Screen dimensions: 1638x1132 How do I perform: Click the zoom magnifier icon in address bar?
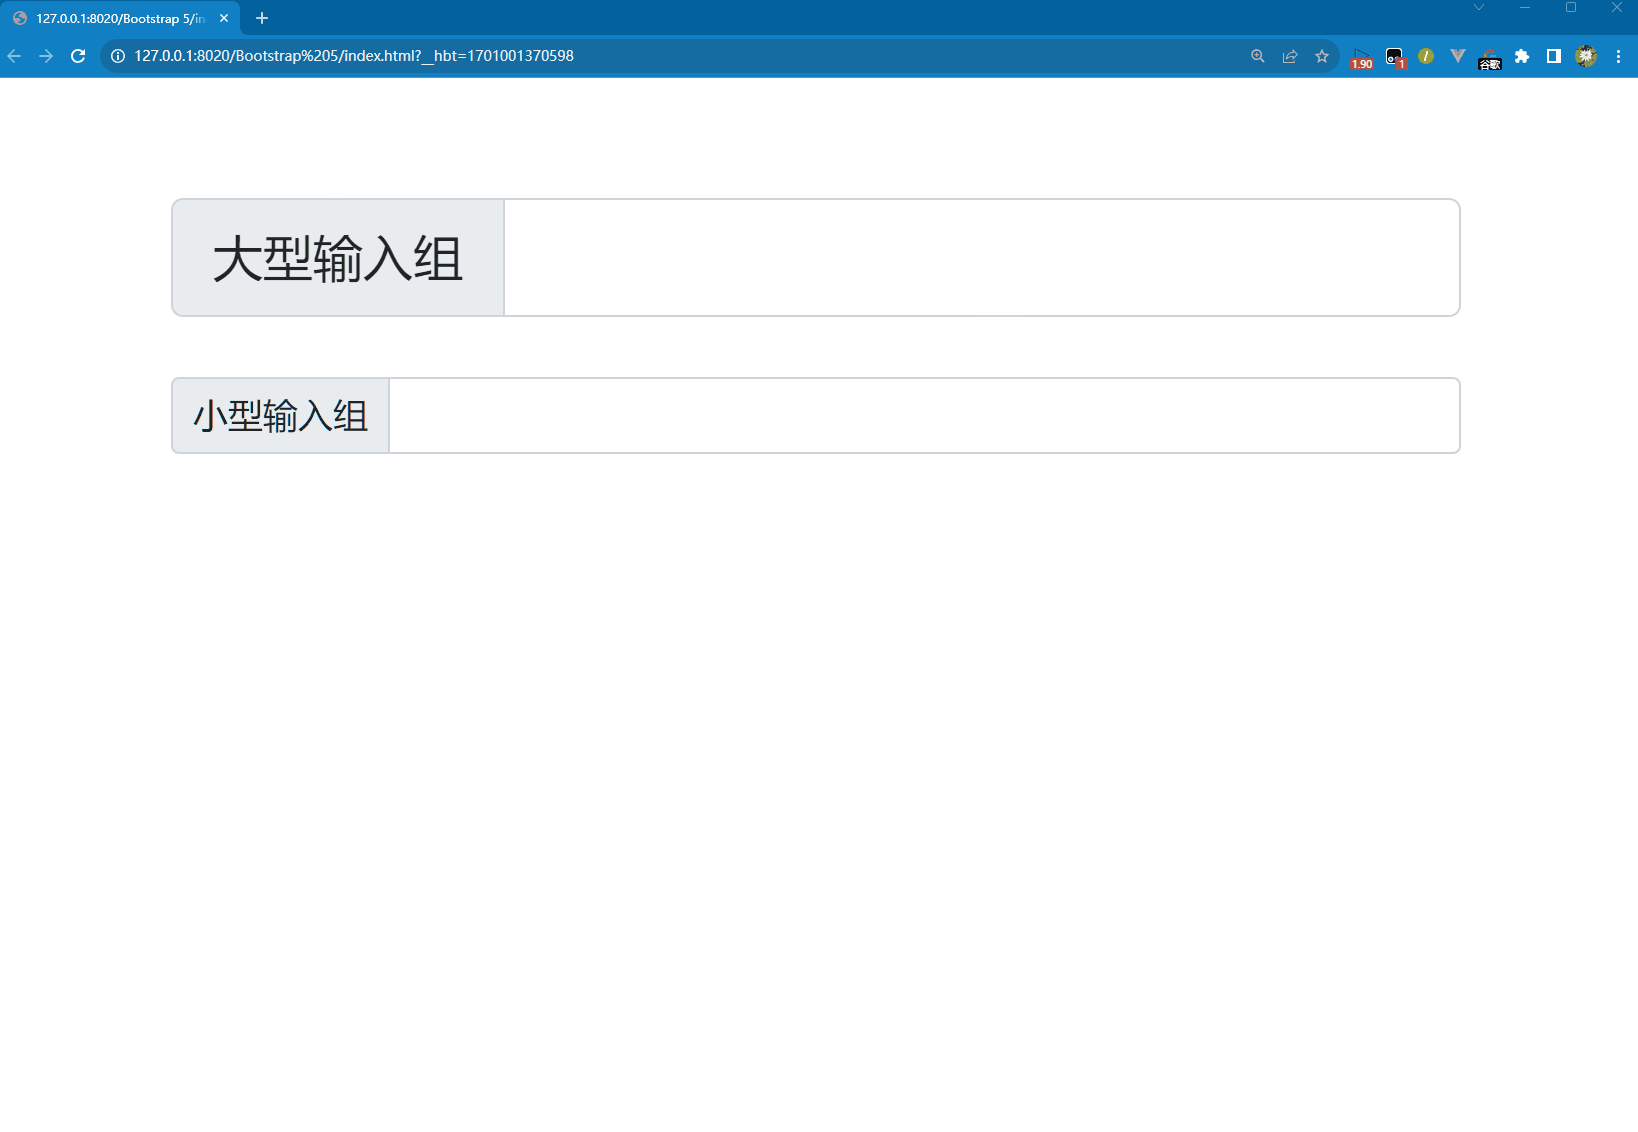(x=1257, y=57)
